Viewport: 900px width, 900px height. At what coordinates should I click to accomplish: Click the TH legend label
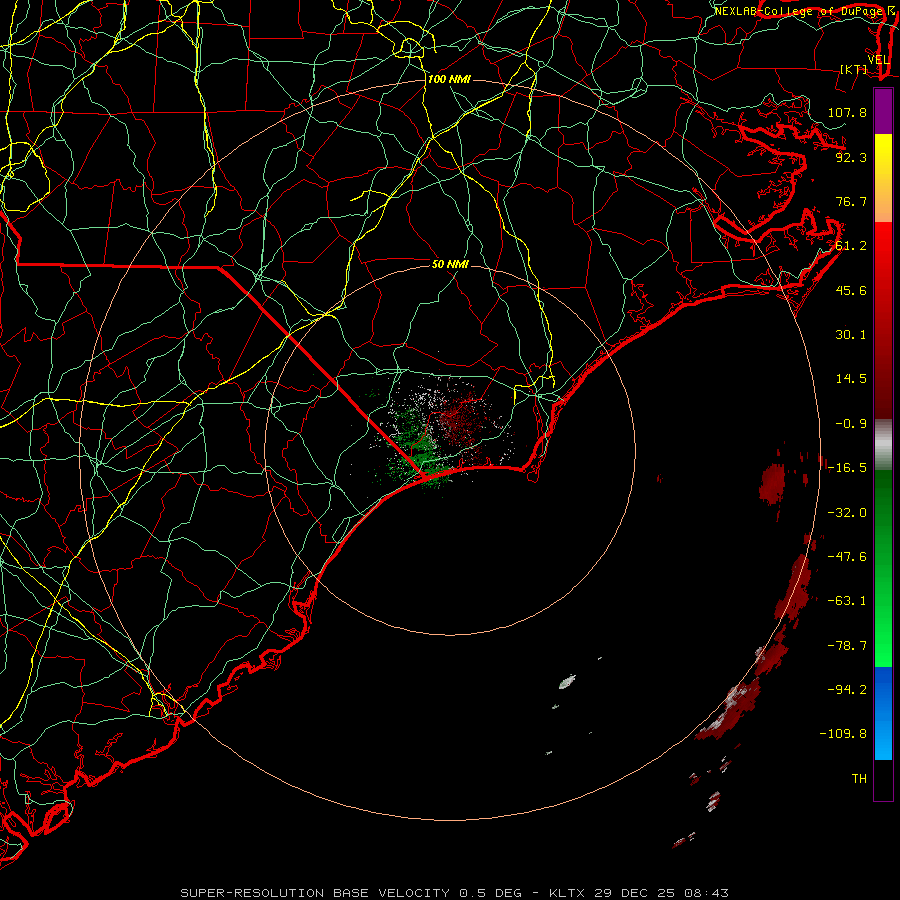pyautogui.click(x=859, y=779)
